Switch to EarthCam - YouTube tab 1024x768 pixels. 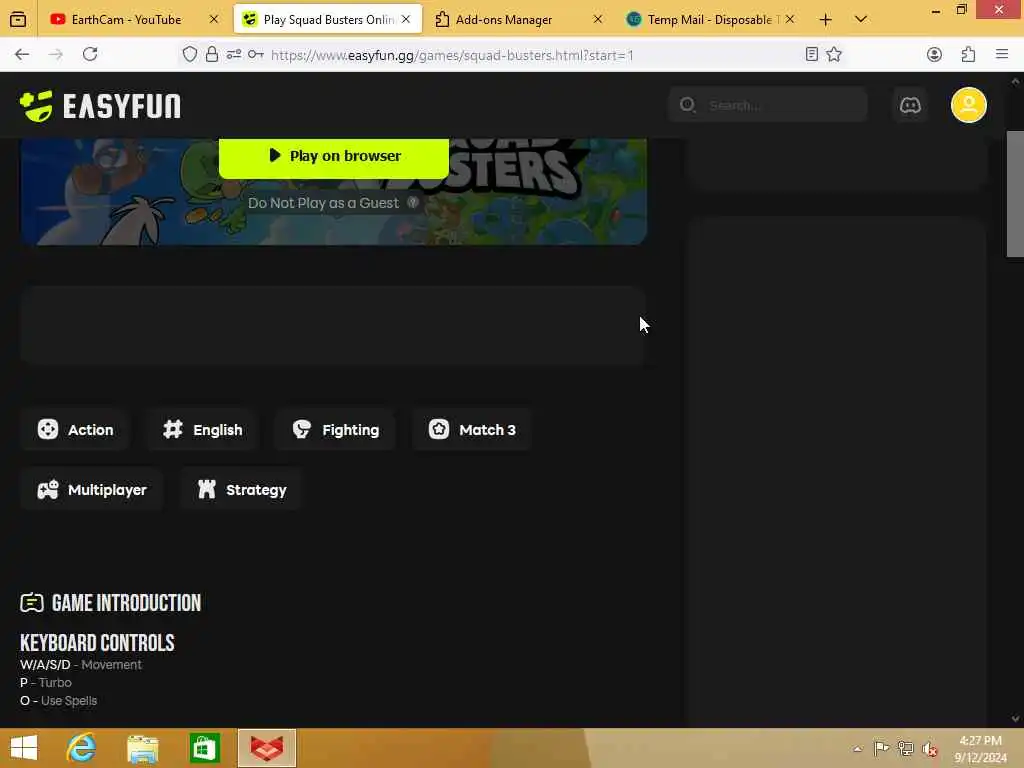coord(125,20)
